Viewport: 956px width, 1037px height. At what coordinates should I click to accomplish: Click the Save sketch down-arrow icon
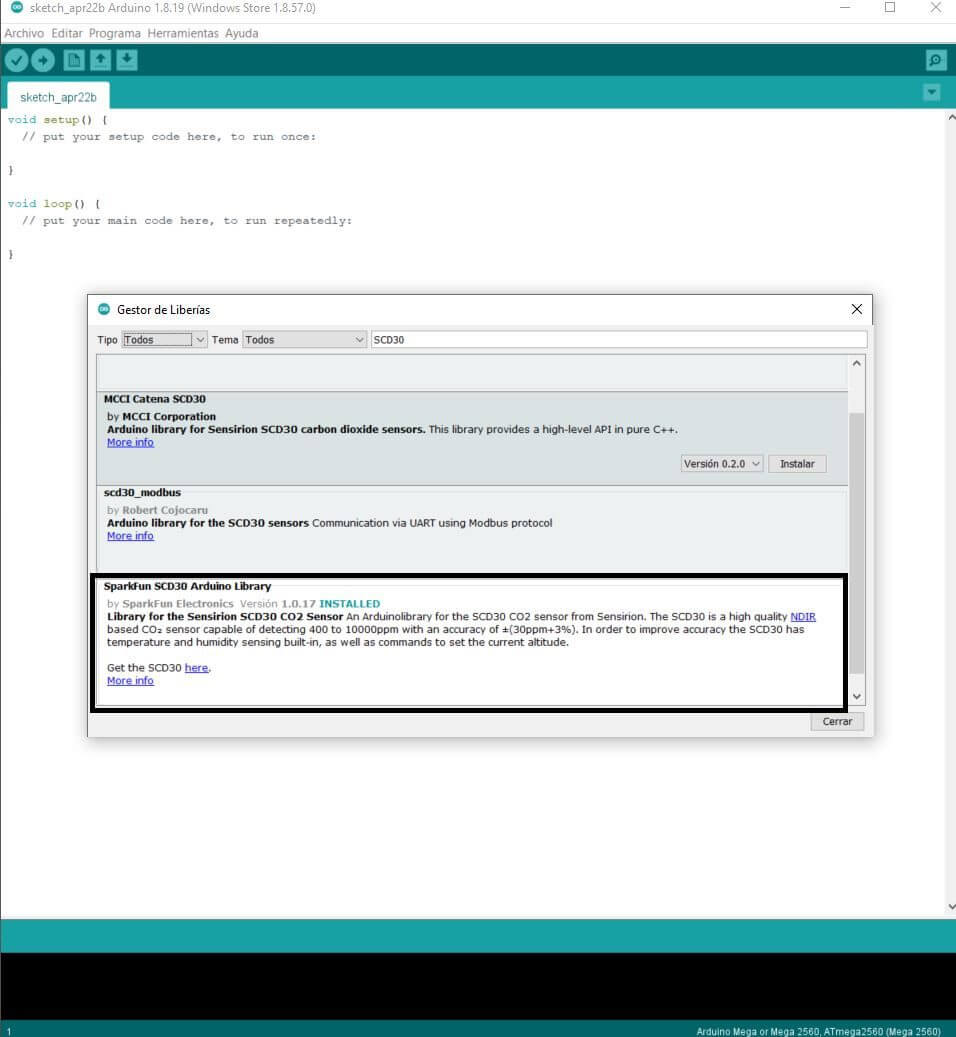[126, 61]
